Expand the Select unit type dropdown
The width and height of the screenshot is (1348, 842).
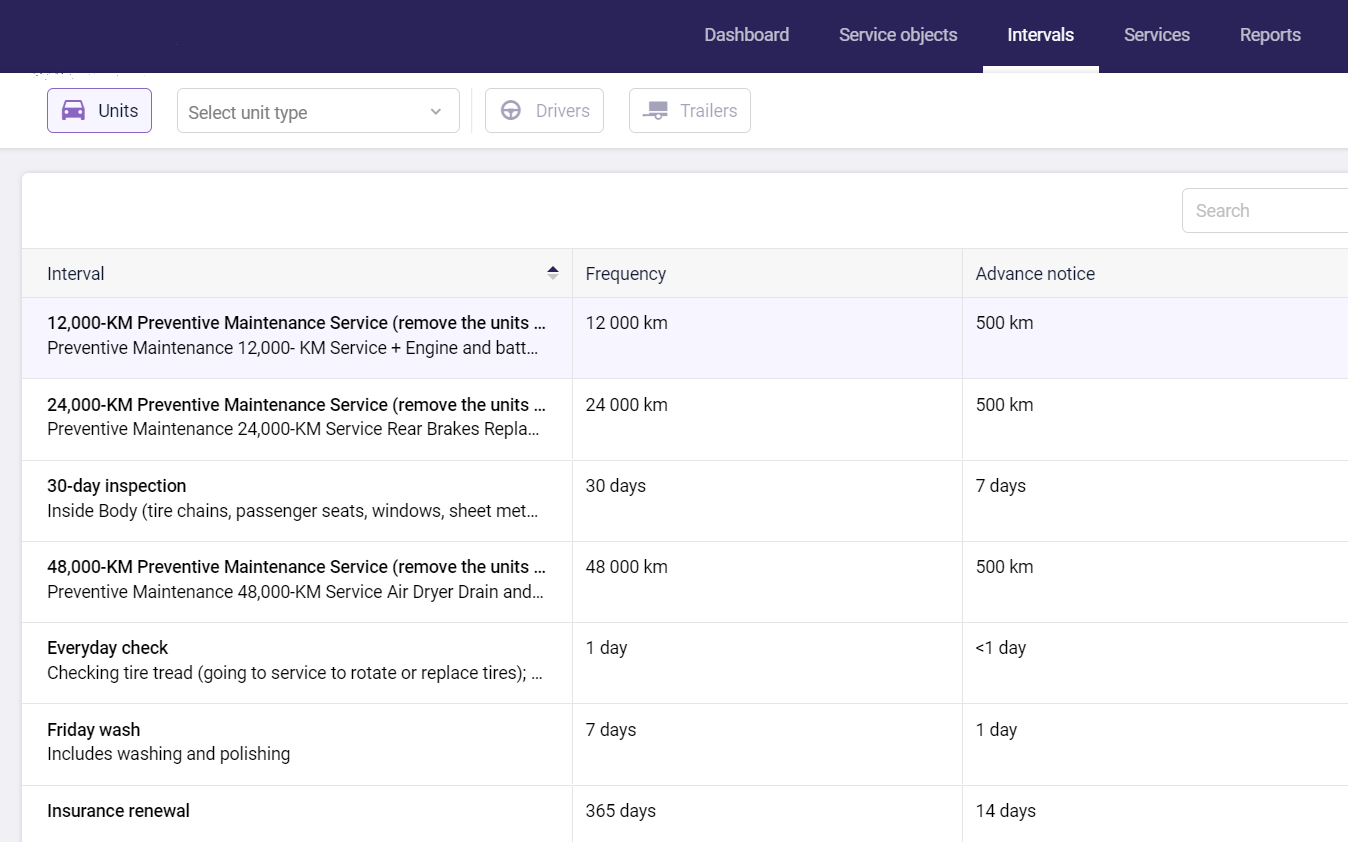coord(317,112)
